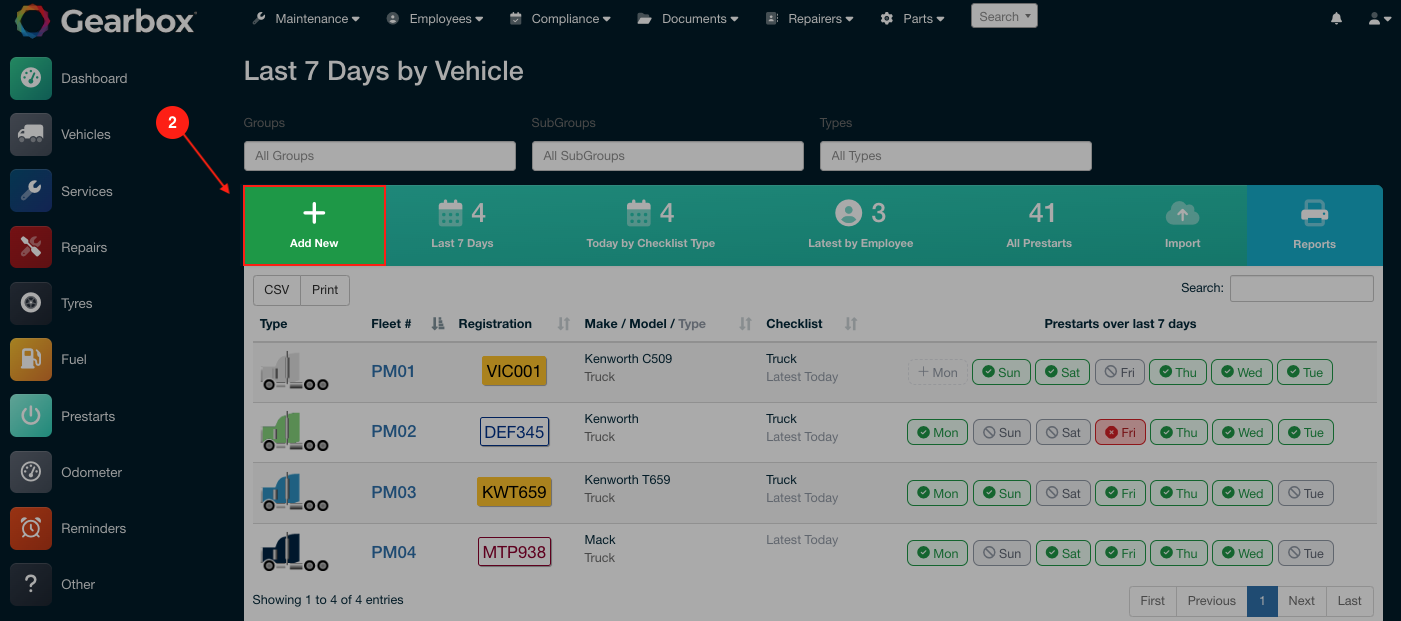Click the Add New button
This screenshot has width=1401, height=621.
314,225
